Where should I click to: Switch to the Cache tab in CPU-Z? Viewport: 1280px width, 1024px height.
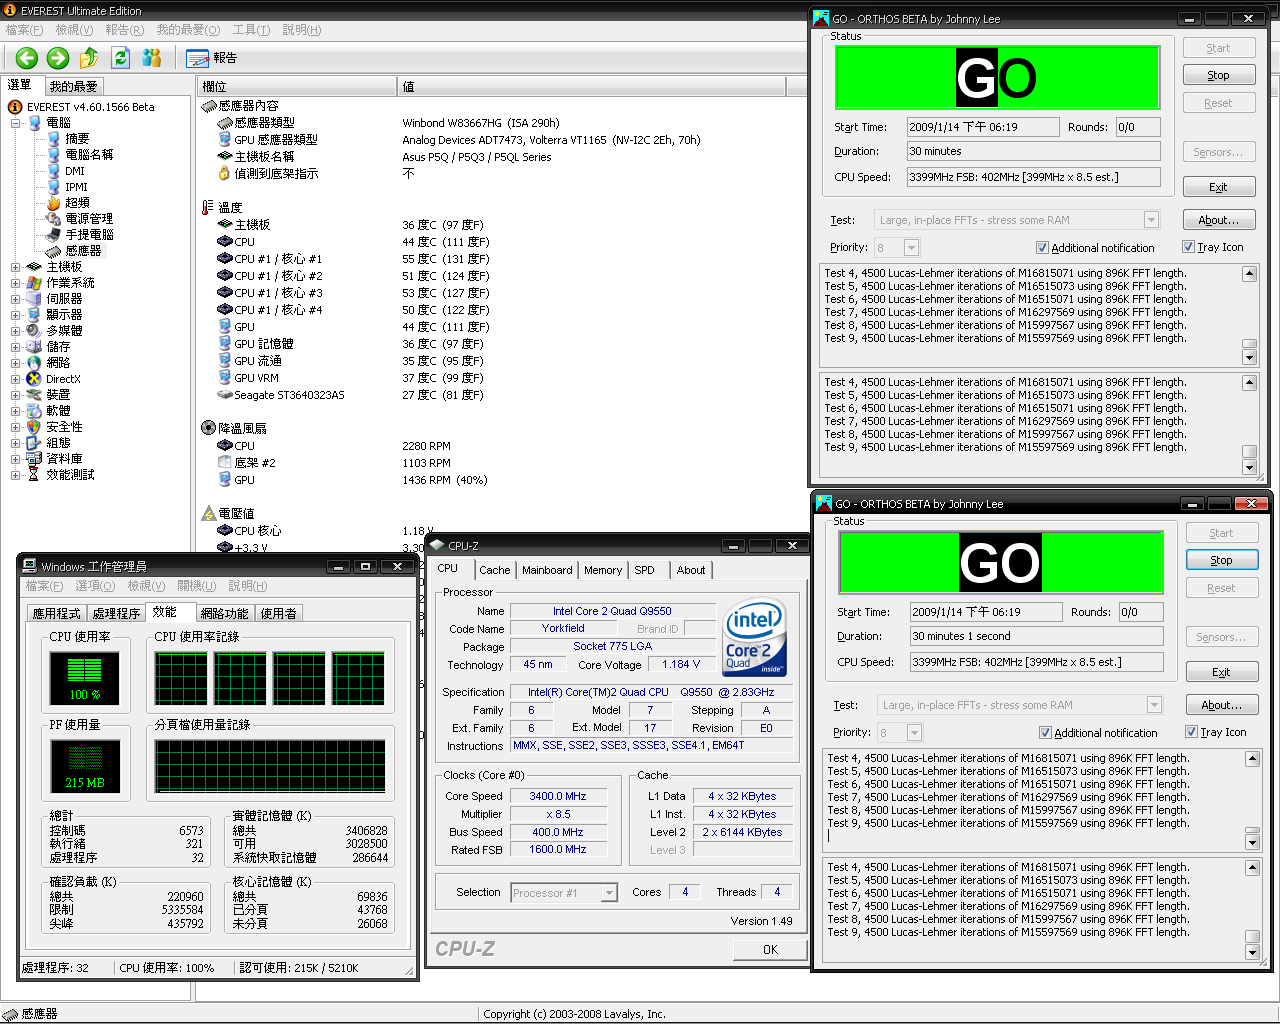pyautogui.click(x=494, y=570)
